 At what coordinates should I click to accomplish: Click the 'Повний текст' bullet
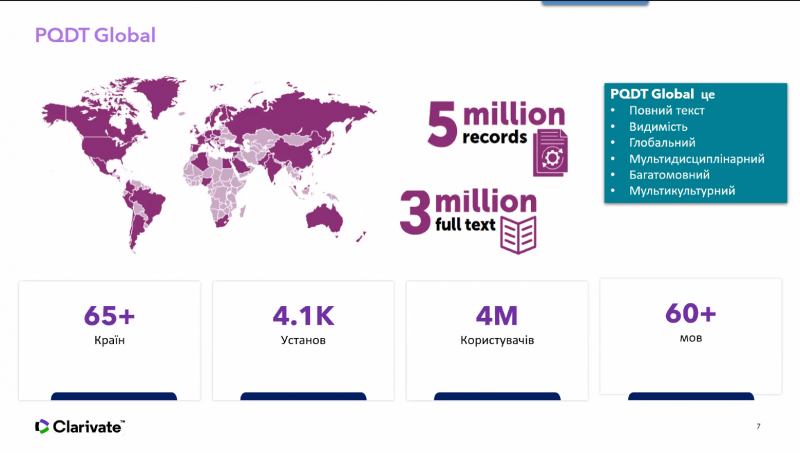pos(666,111)
